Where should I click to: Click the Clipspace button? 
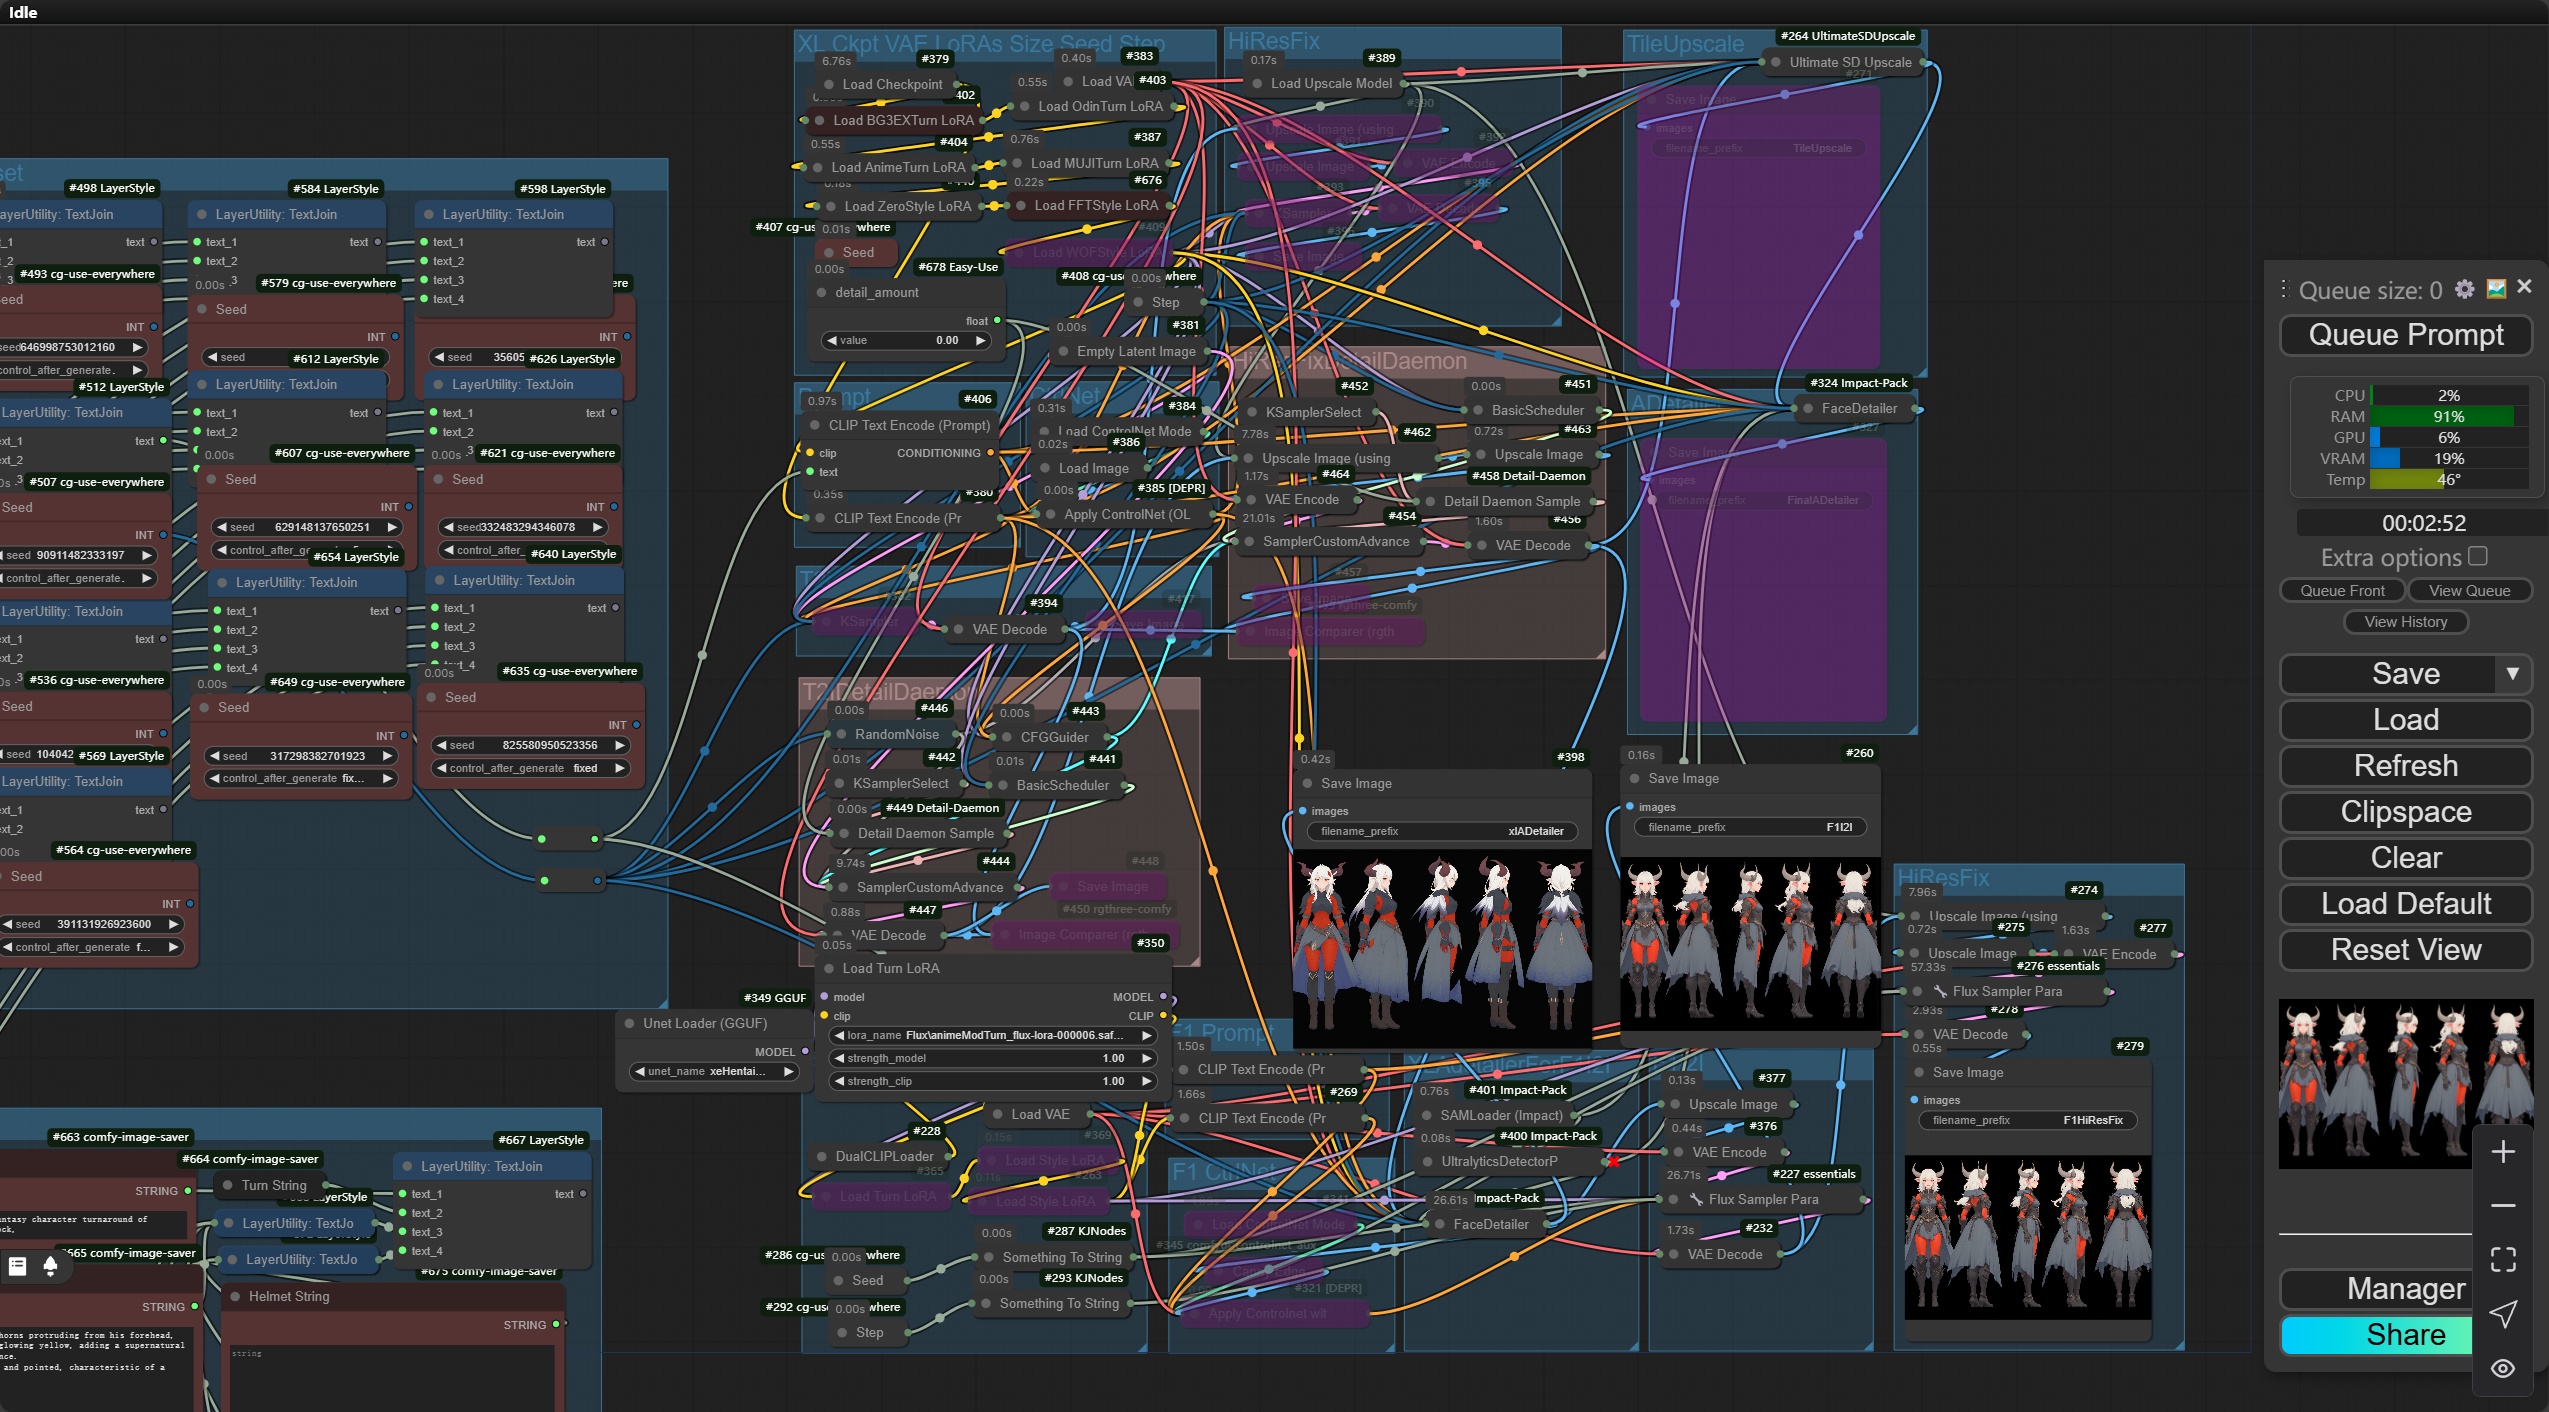2405,812
